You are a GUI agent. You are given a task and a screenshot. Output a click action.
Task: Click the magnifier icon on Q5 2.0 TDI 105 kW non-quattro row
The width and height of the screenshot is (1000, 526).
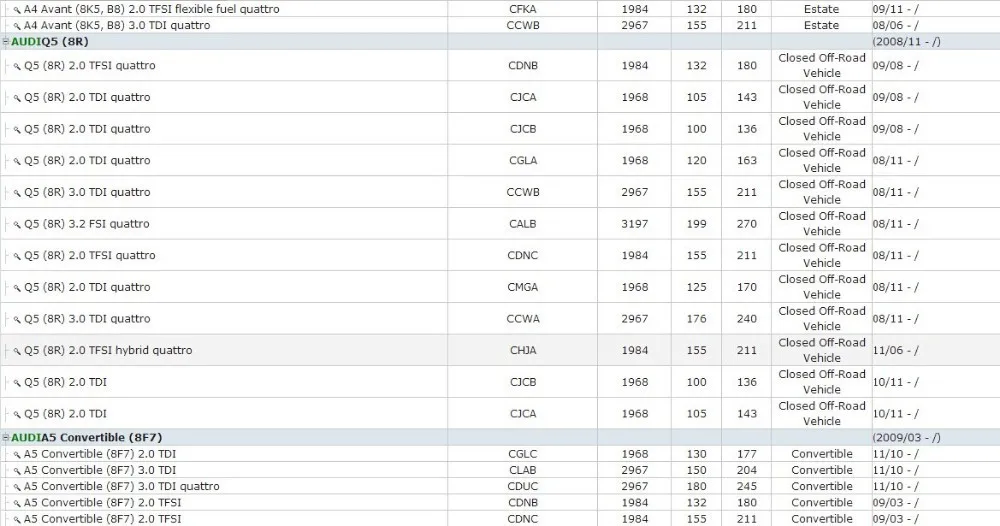click(x=17, y=414)
